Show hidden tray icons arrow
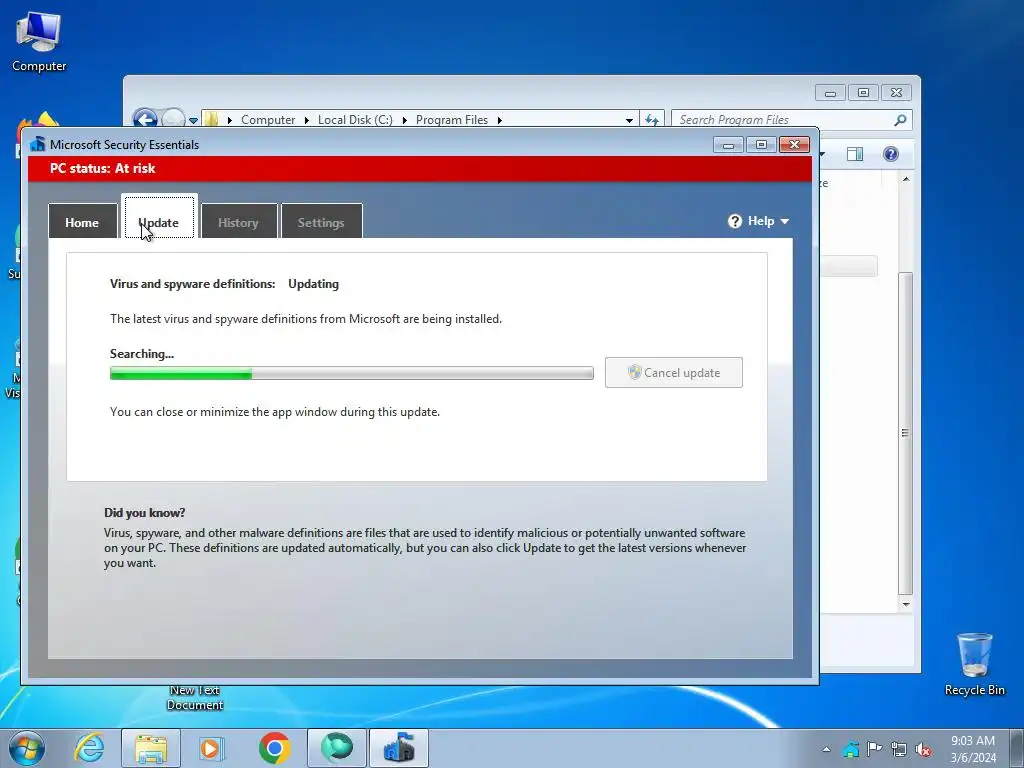Image resolution: width=1024 pixels, height=768 pixels. [826, 749]
